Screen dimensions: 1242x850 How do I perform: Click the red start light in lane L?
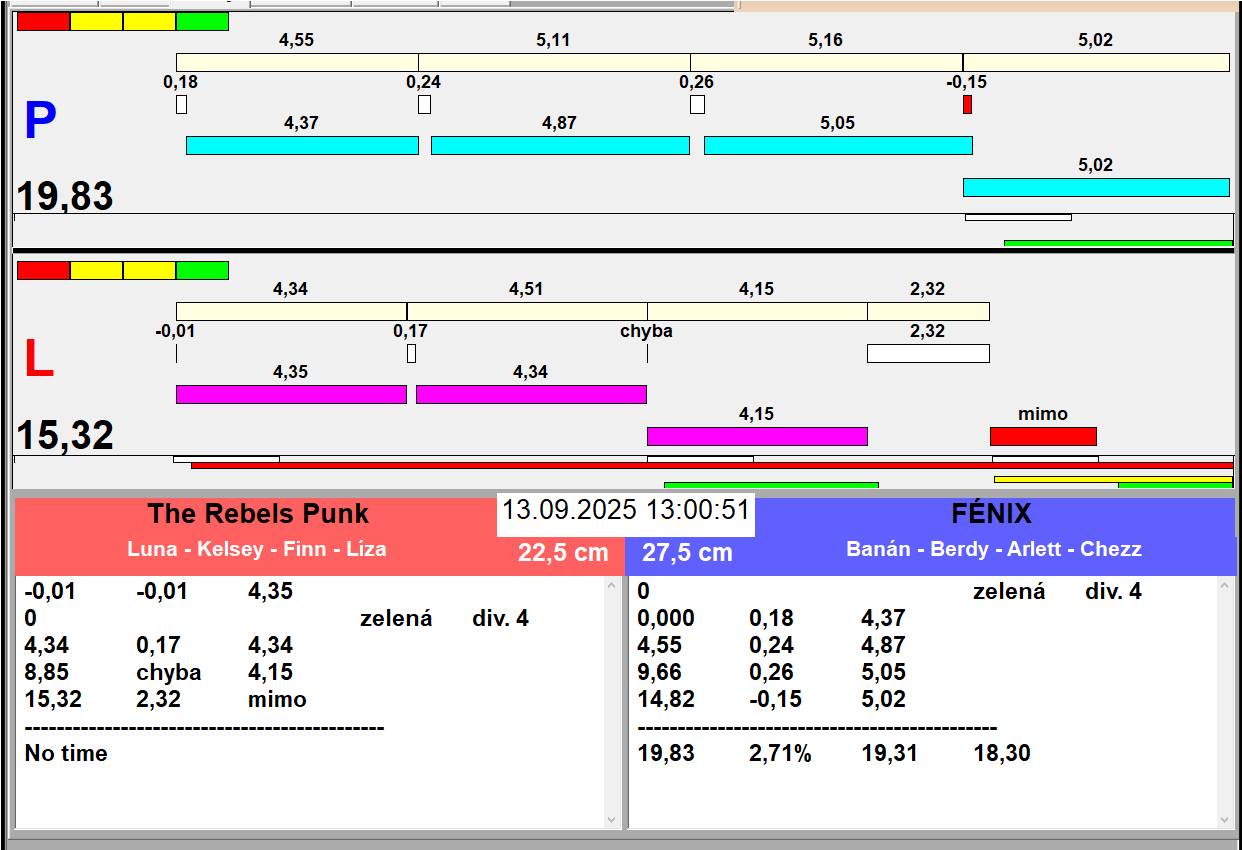44,270
